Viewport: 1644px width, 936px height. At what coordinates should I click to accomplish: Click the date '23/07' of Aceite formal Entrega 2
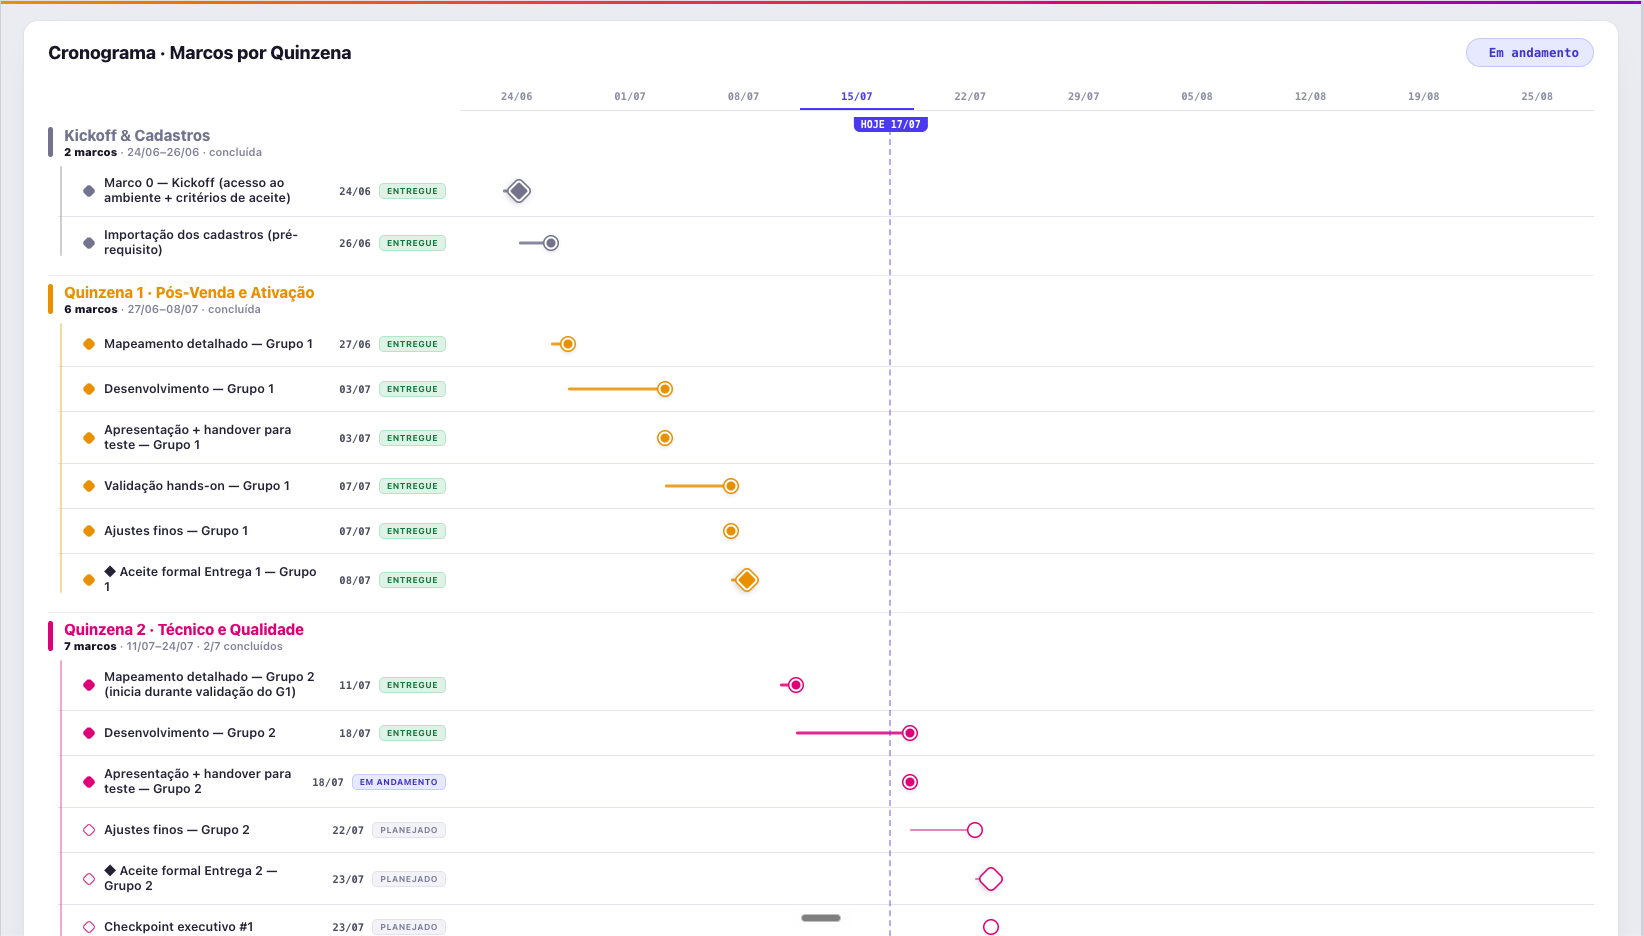348,879
